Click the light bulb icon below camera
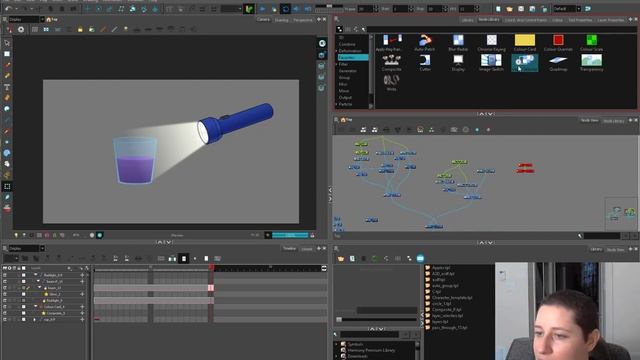 pyautogui.click(x=16, y=235)
